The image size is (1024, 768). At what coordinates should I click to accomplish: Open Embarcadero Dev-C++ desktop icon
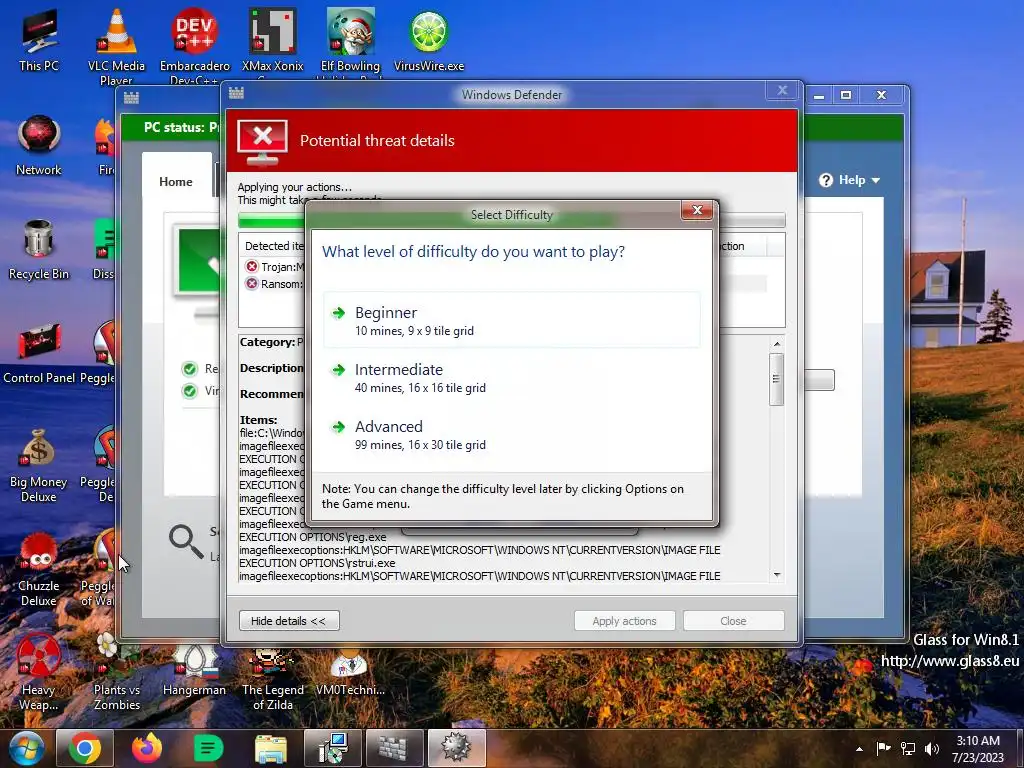point(195,46)
